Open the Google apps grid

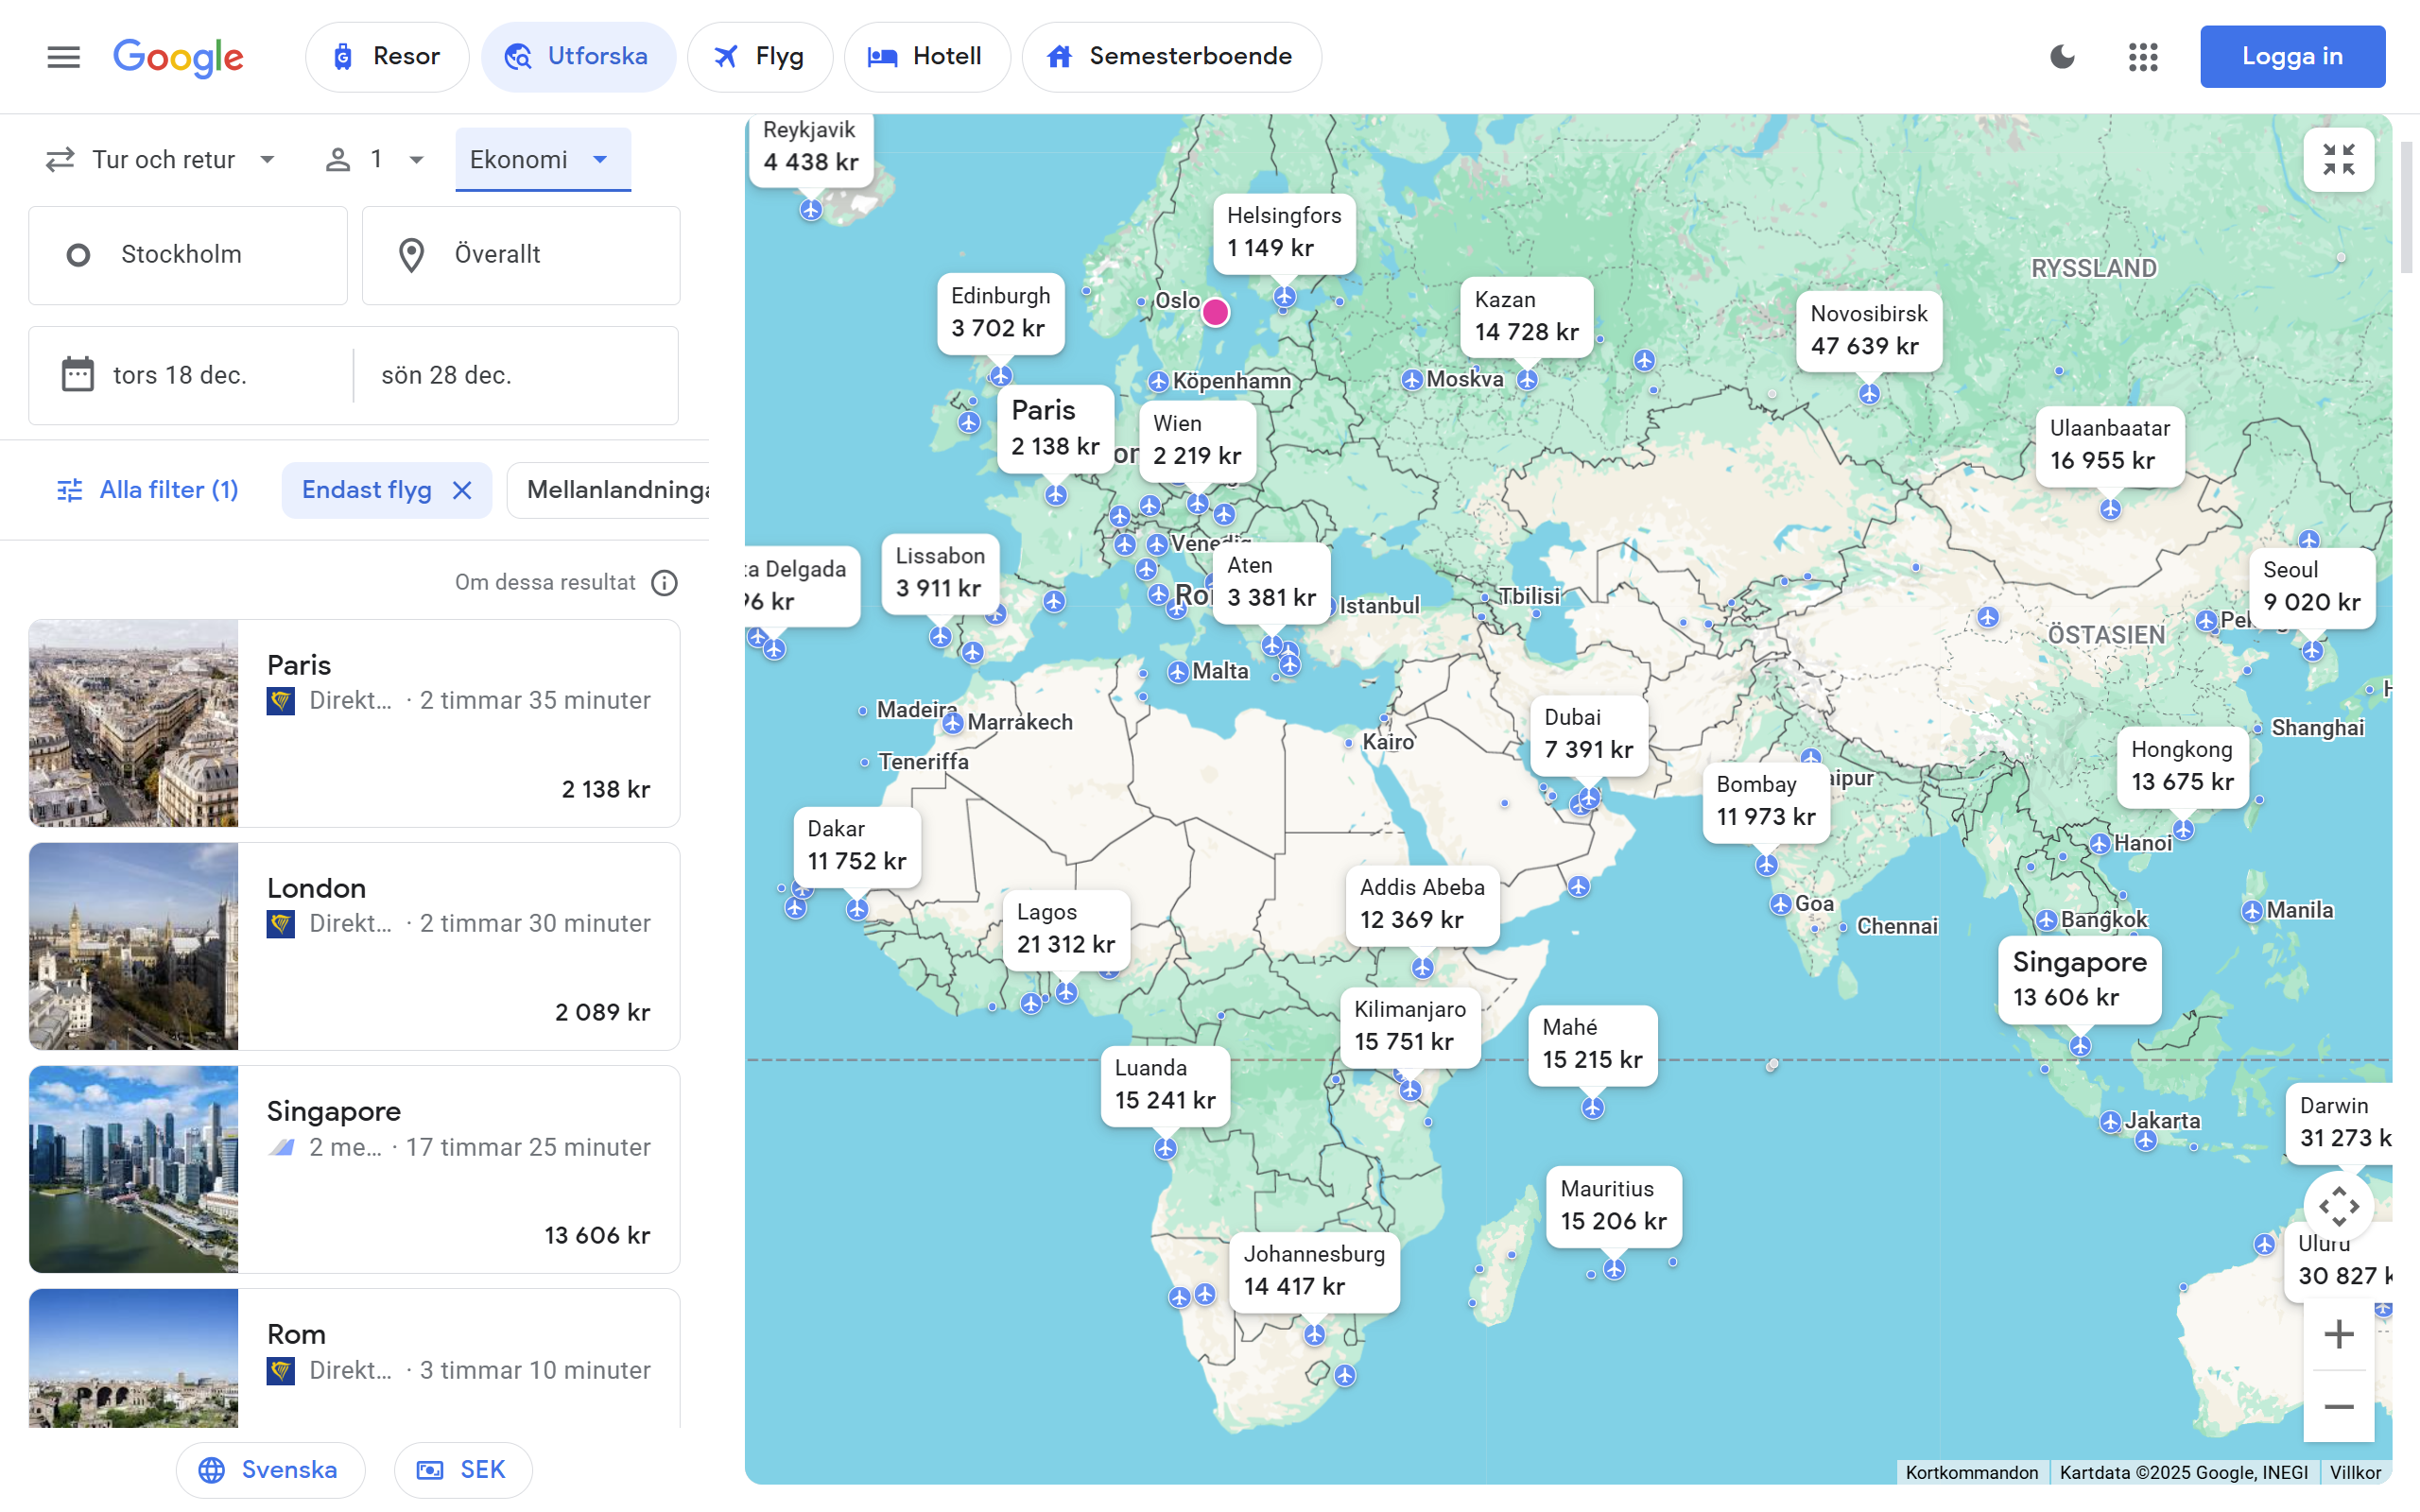[x=2142, y=57]
